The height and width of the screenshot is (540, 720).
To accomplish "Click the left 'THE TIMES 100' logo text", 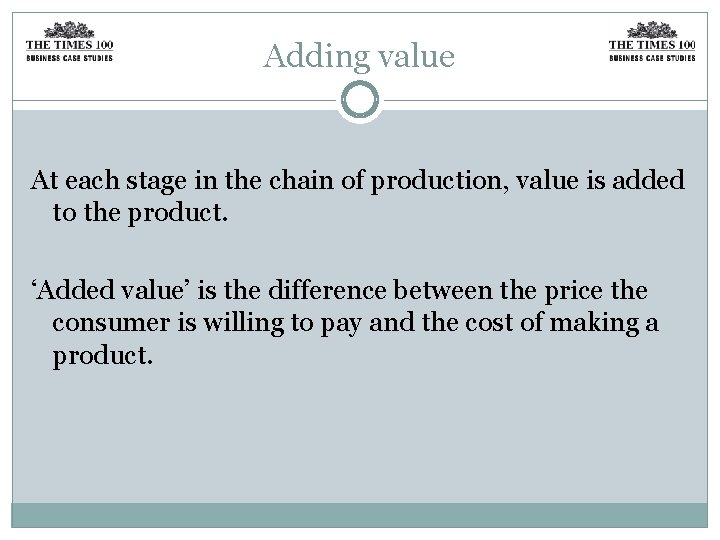I will [69, 45].
